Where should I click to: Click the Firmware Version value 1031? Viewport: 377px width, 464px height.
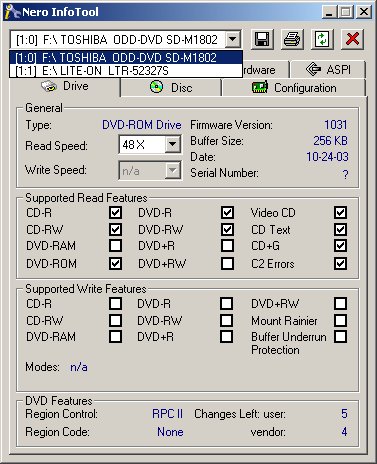click(x=336, y=125)
